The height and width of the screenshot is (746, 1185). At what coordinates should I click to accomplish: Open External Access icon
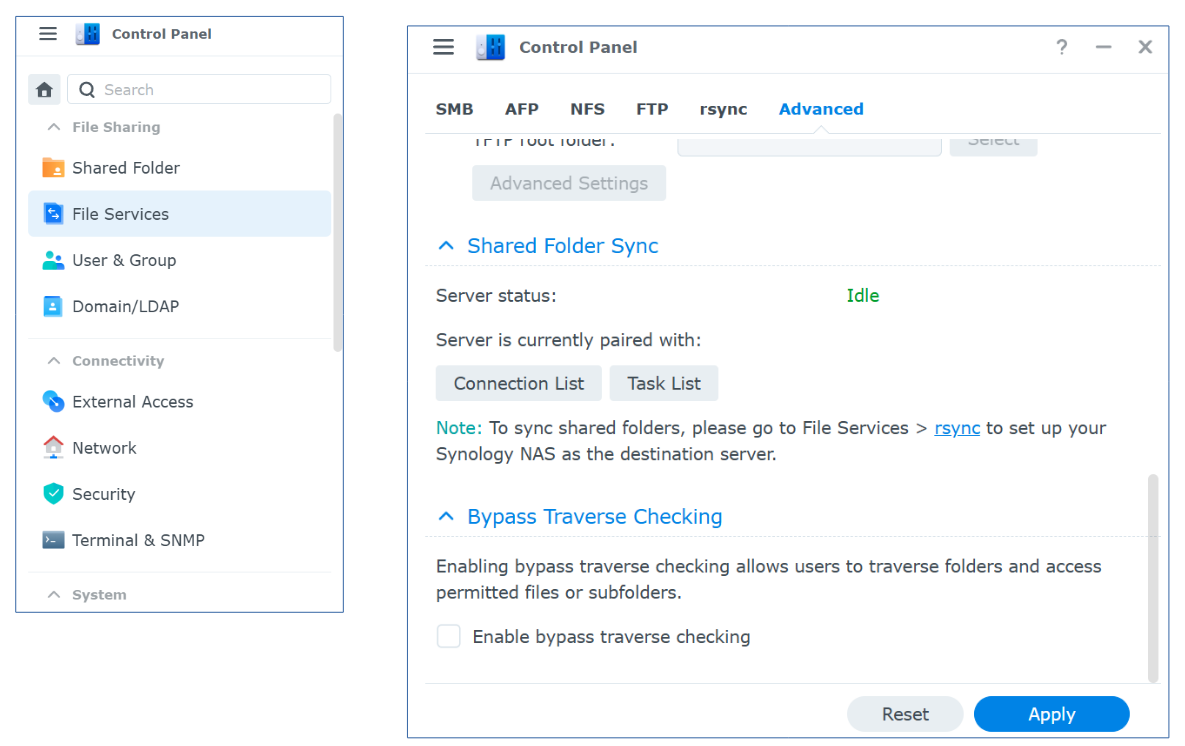53,402
